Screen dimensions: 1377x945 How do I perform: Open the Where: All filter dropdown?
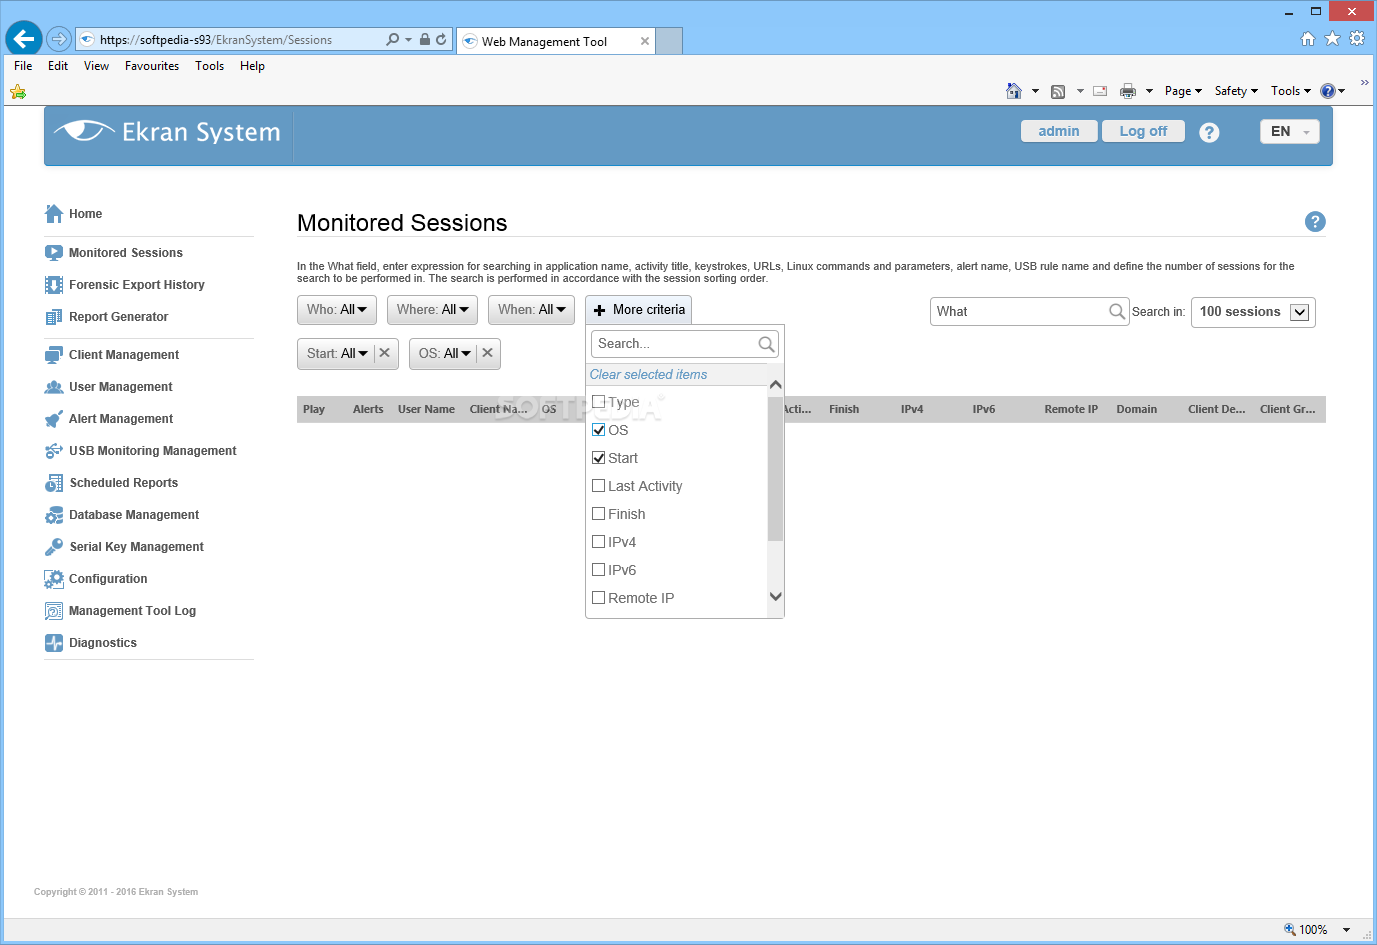[432, 310]
